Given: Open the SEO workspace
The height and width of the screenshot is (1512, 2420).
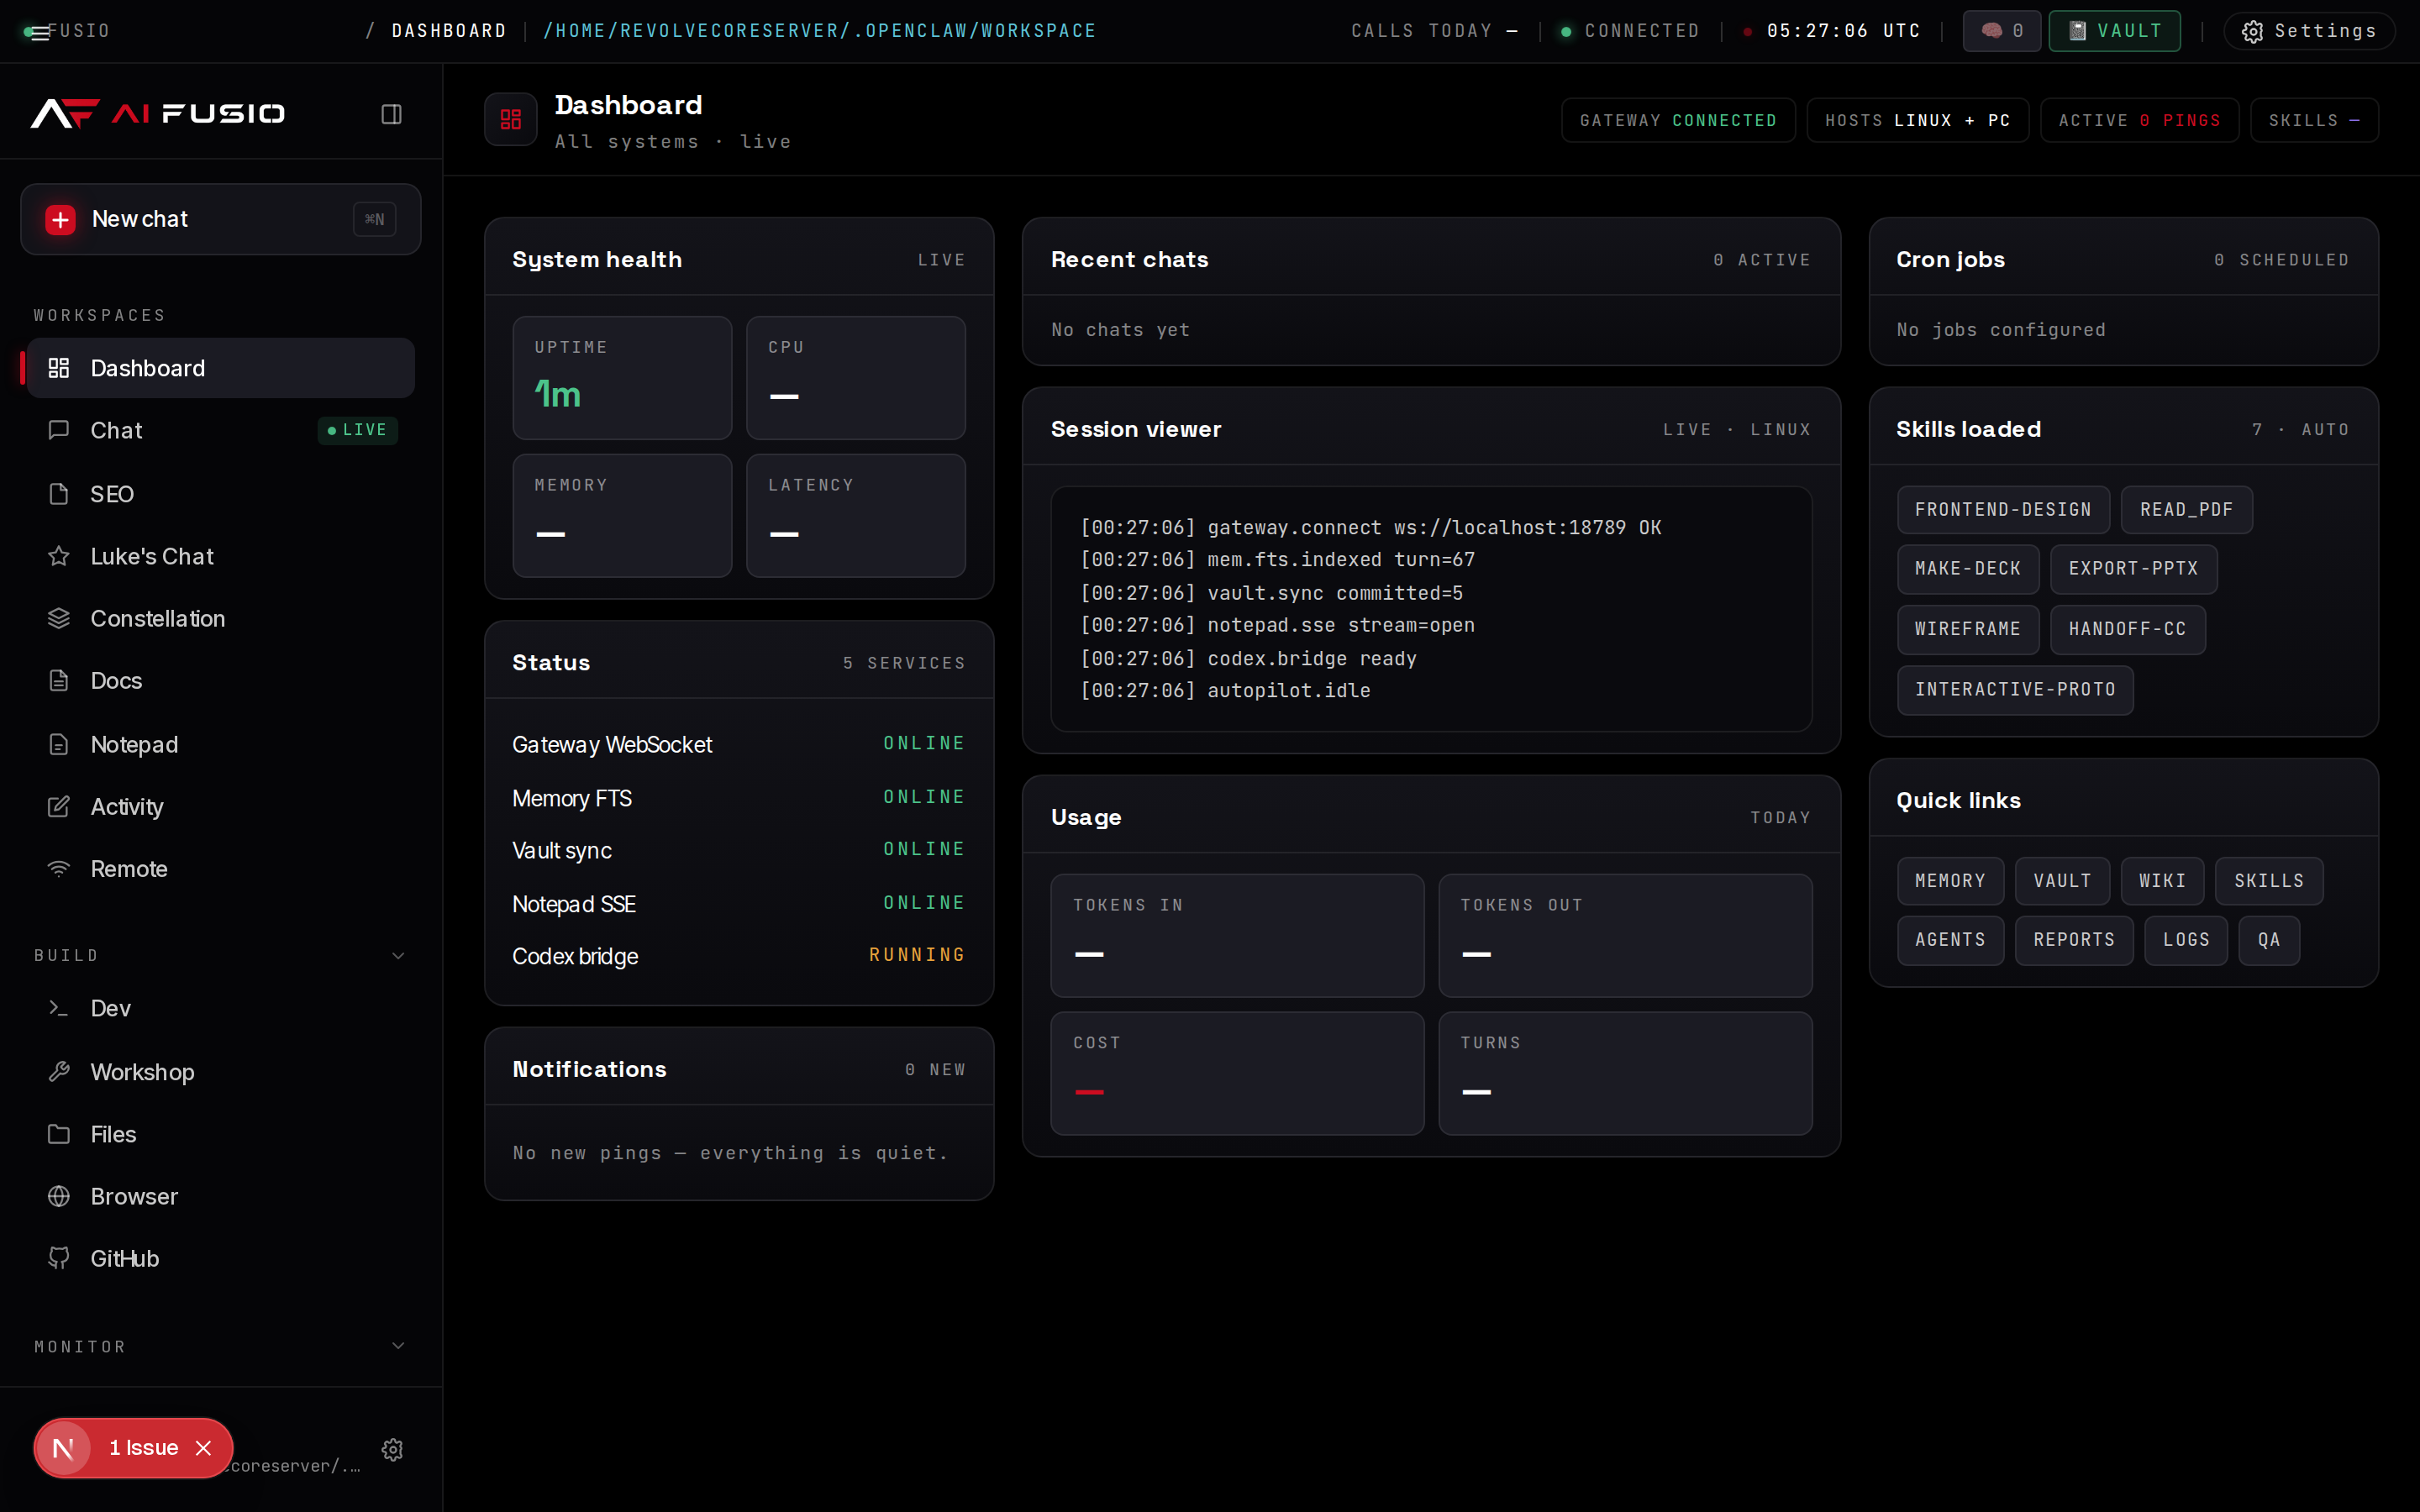Looking at the screenshot, I should click(220, 494).
